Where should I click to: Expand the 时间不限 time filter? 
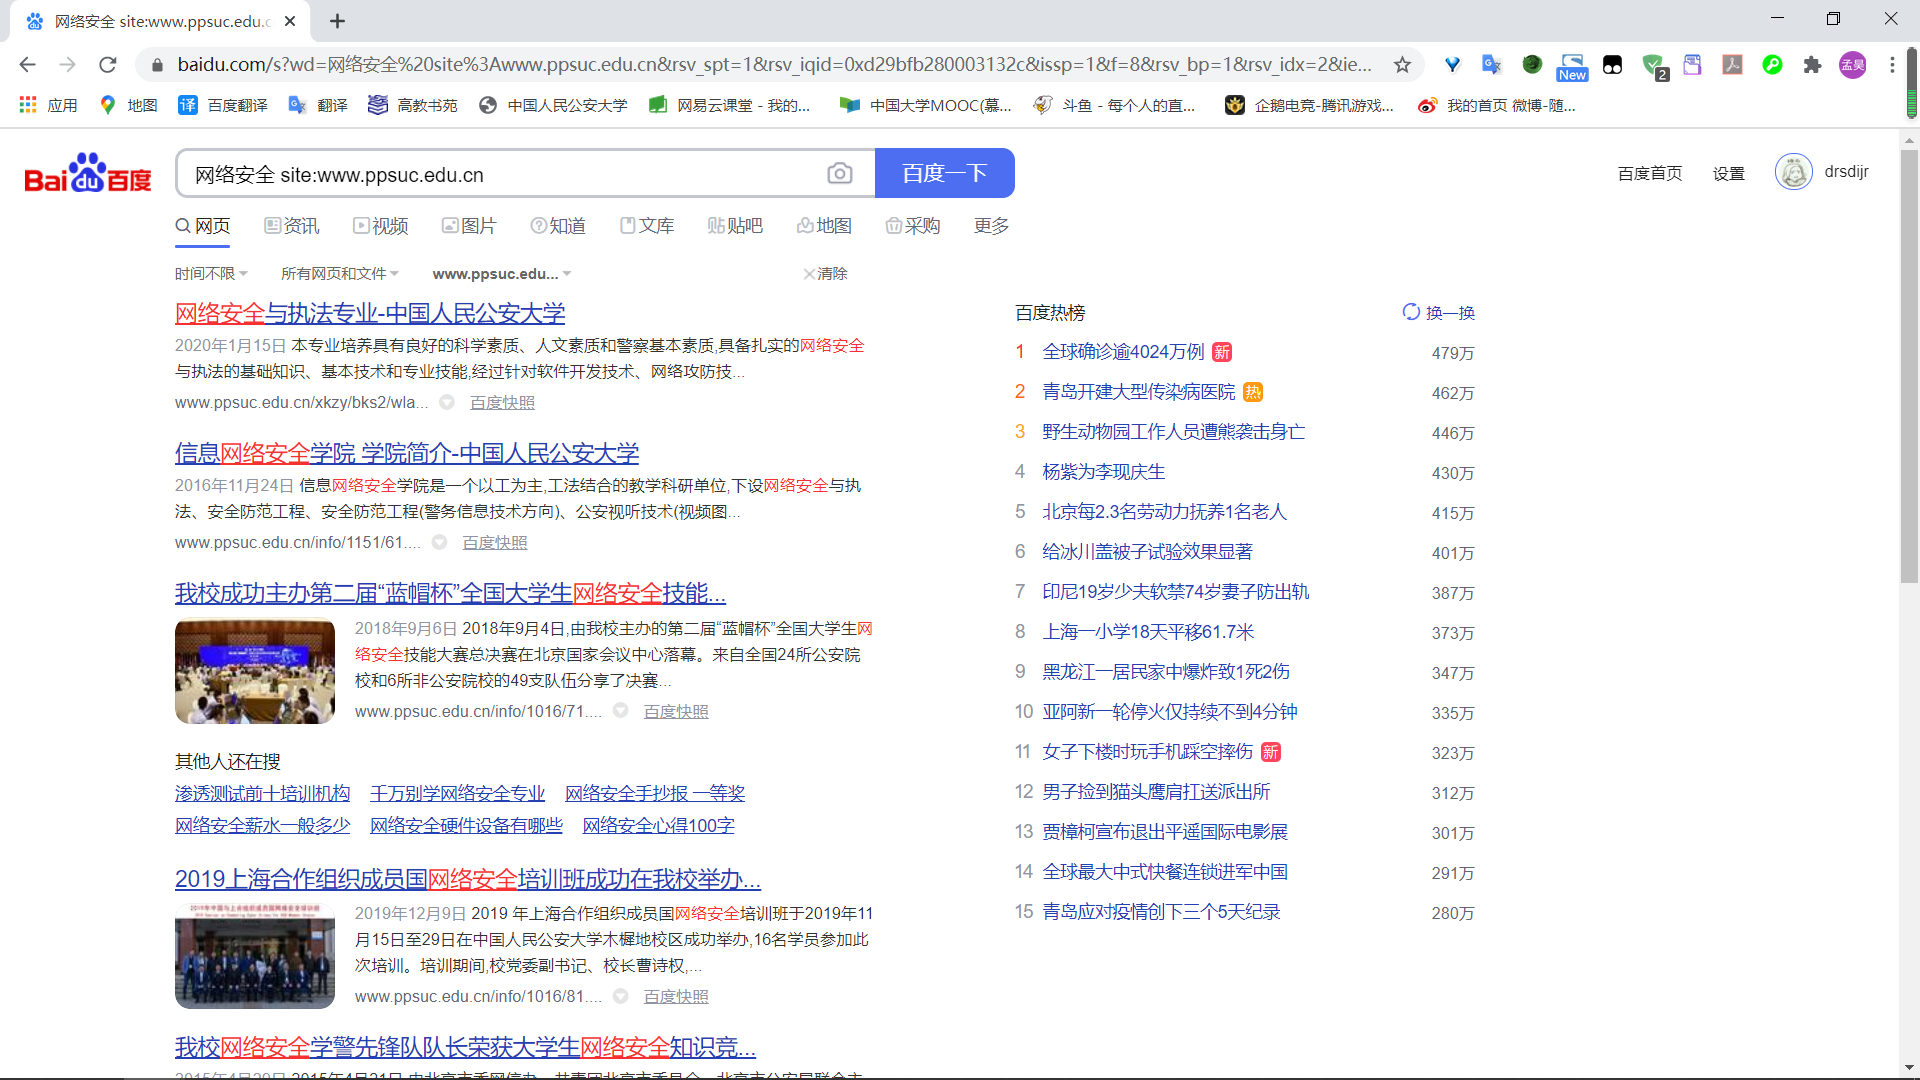(x=211, y=274)
